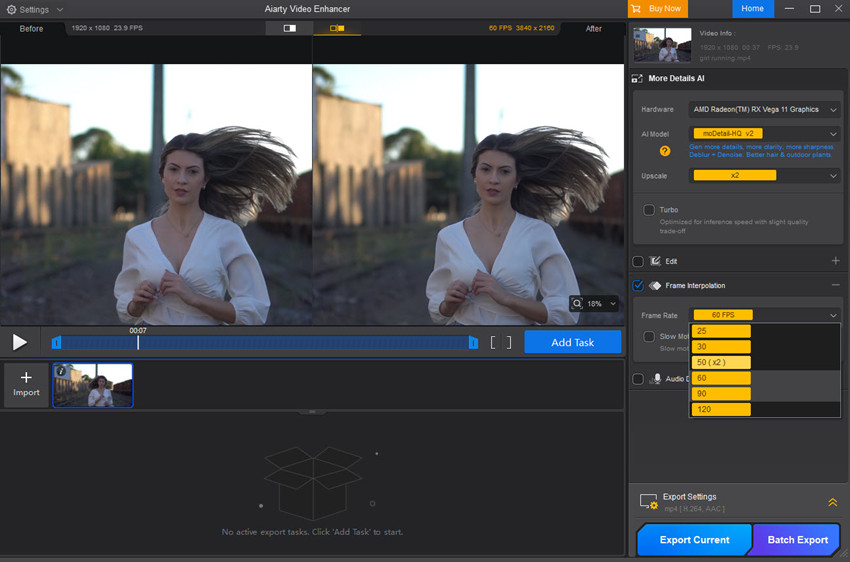This screenshot has height=562, width=850.
Task: Click the Frame Interpolation diamond icon
Action: point(655,286)
